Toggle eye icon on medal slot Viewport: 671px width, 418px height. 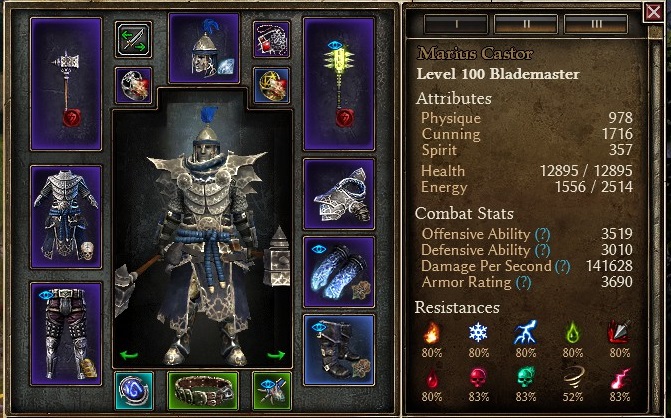268,384
